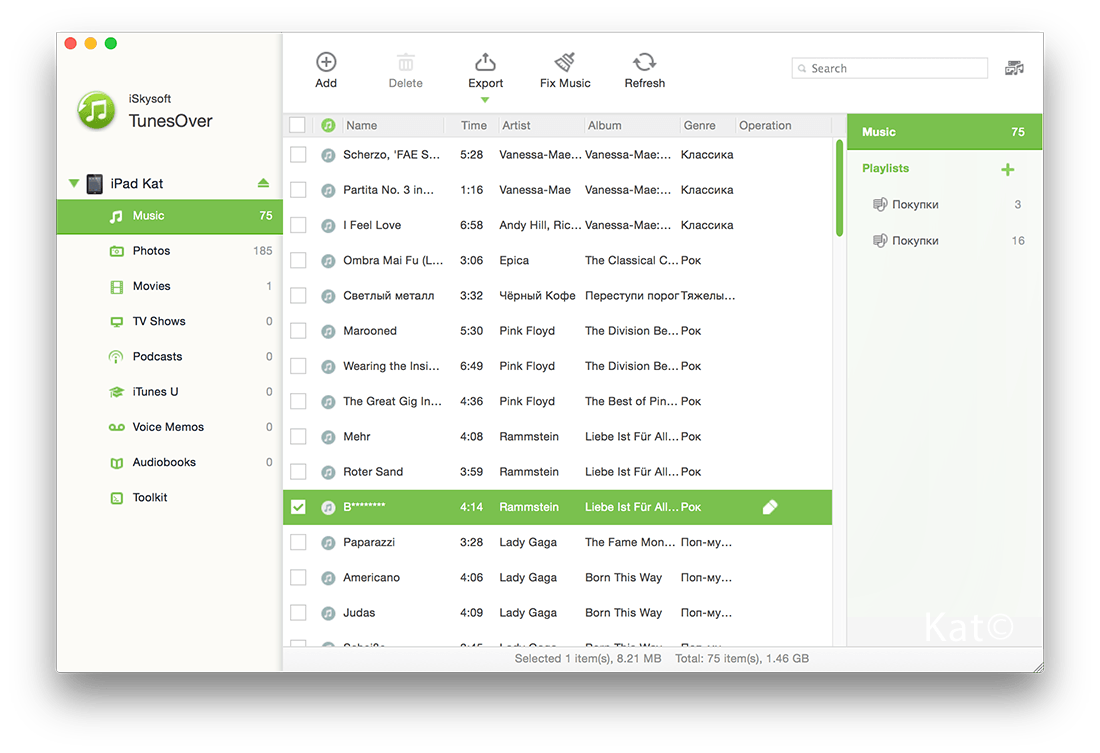
Task: Refresh the music list
Action: (645, 71)
